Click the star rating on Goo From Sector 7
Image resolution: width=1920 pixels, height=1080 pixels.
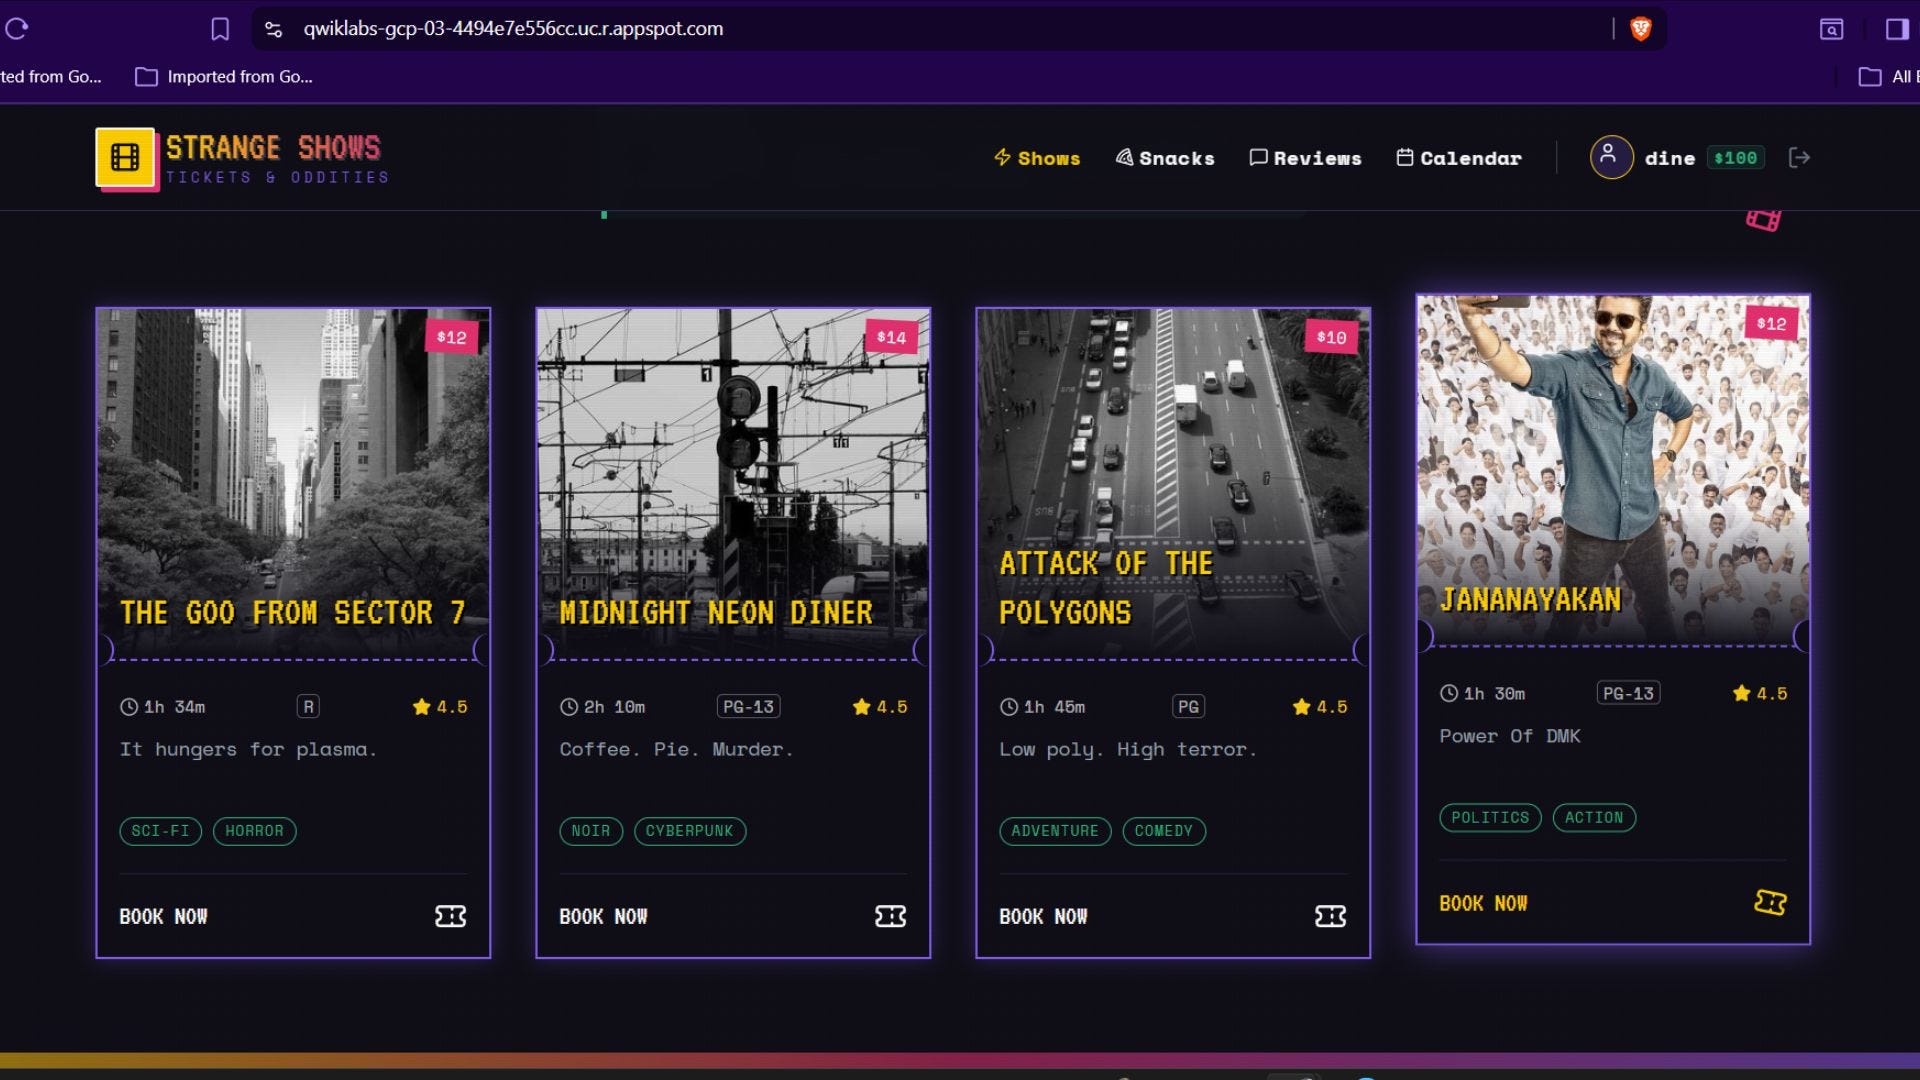click(439, 707)
